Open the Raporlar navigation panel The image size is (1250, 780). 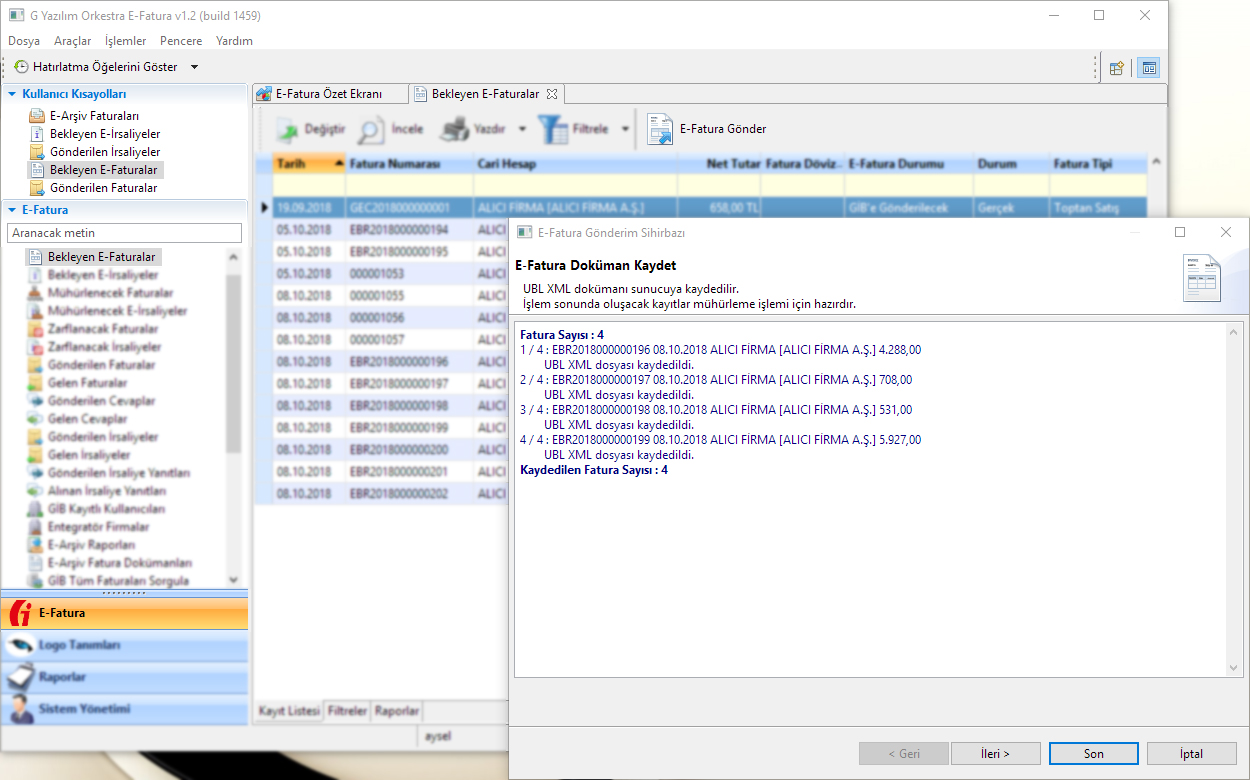(x=124, y=678)
